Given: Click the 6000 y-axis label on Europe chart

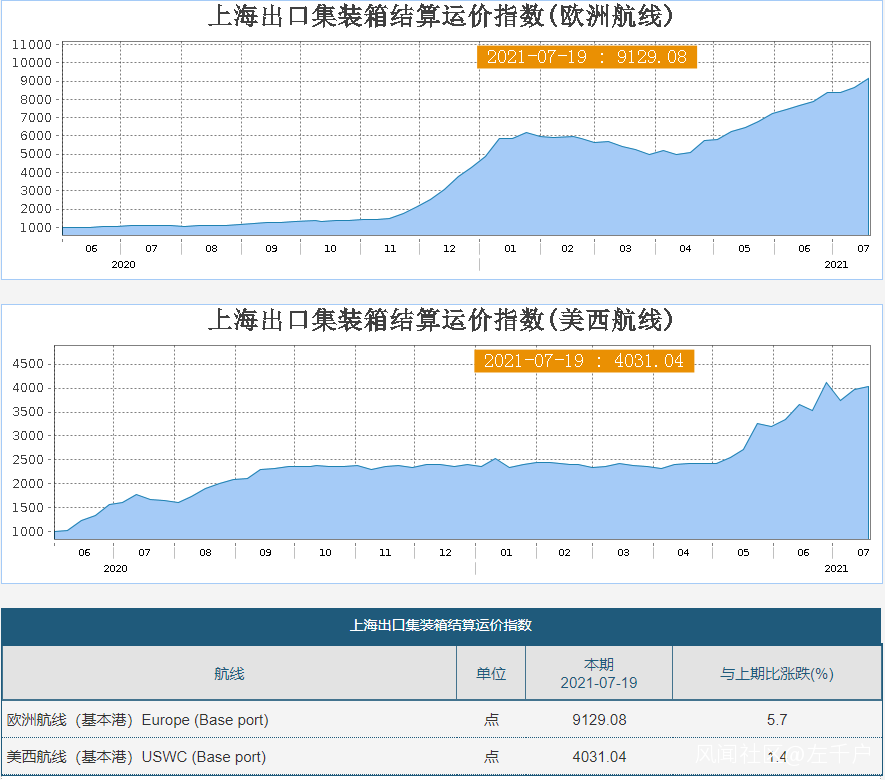Looking at the screenshot, I should point(36,135).
